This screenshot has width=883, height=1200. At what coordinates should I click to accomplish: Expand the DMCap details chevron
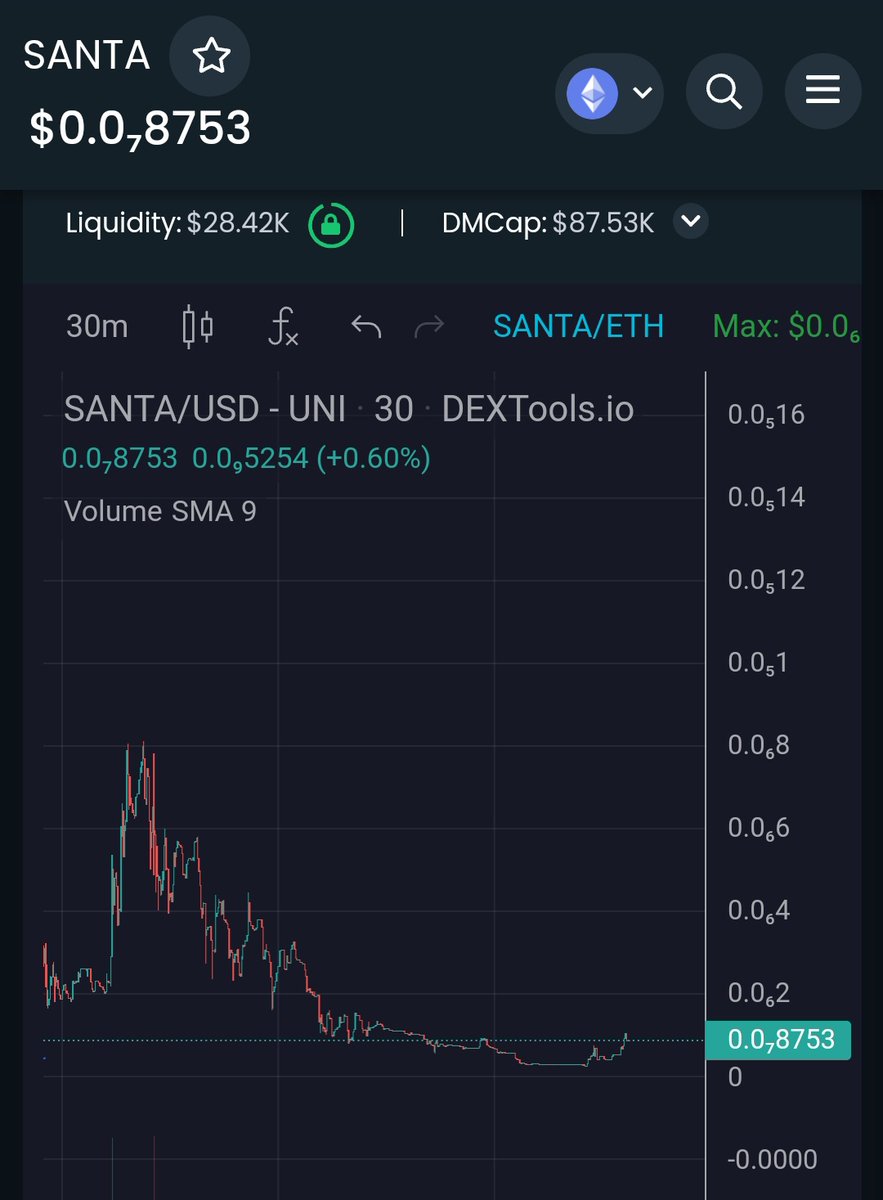690,222
